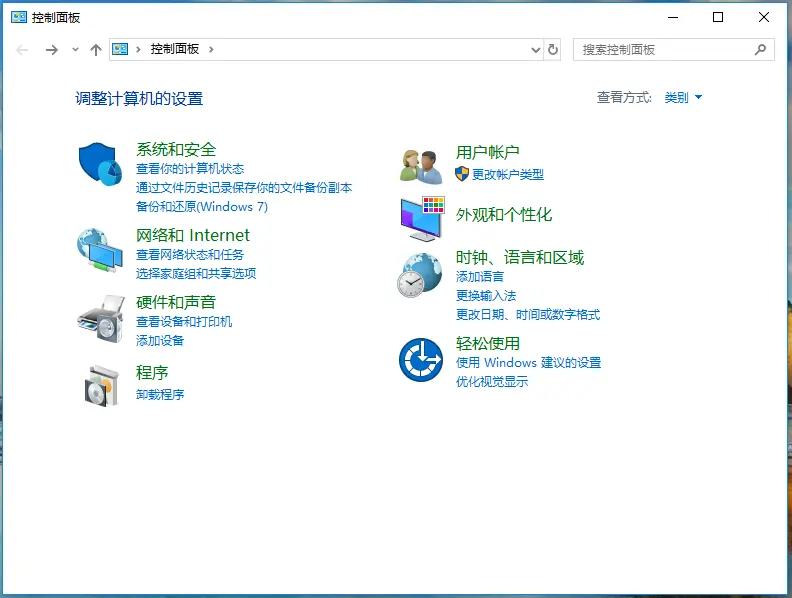Click the 控制面板 breadcrumb in address bar
The height and width of the screenshot is (598, 792).
175,49
